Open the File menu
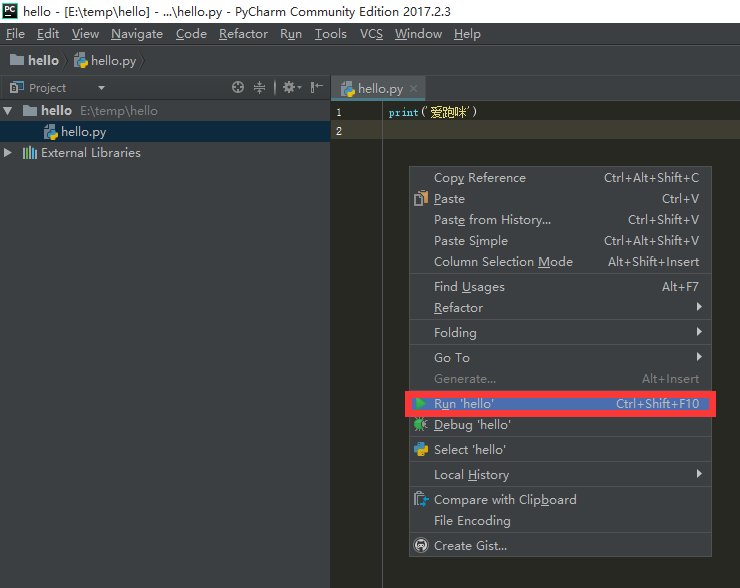 click(x=15, y=34)
